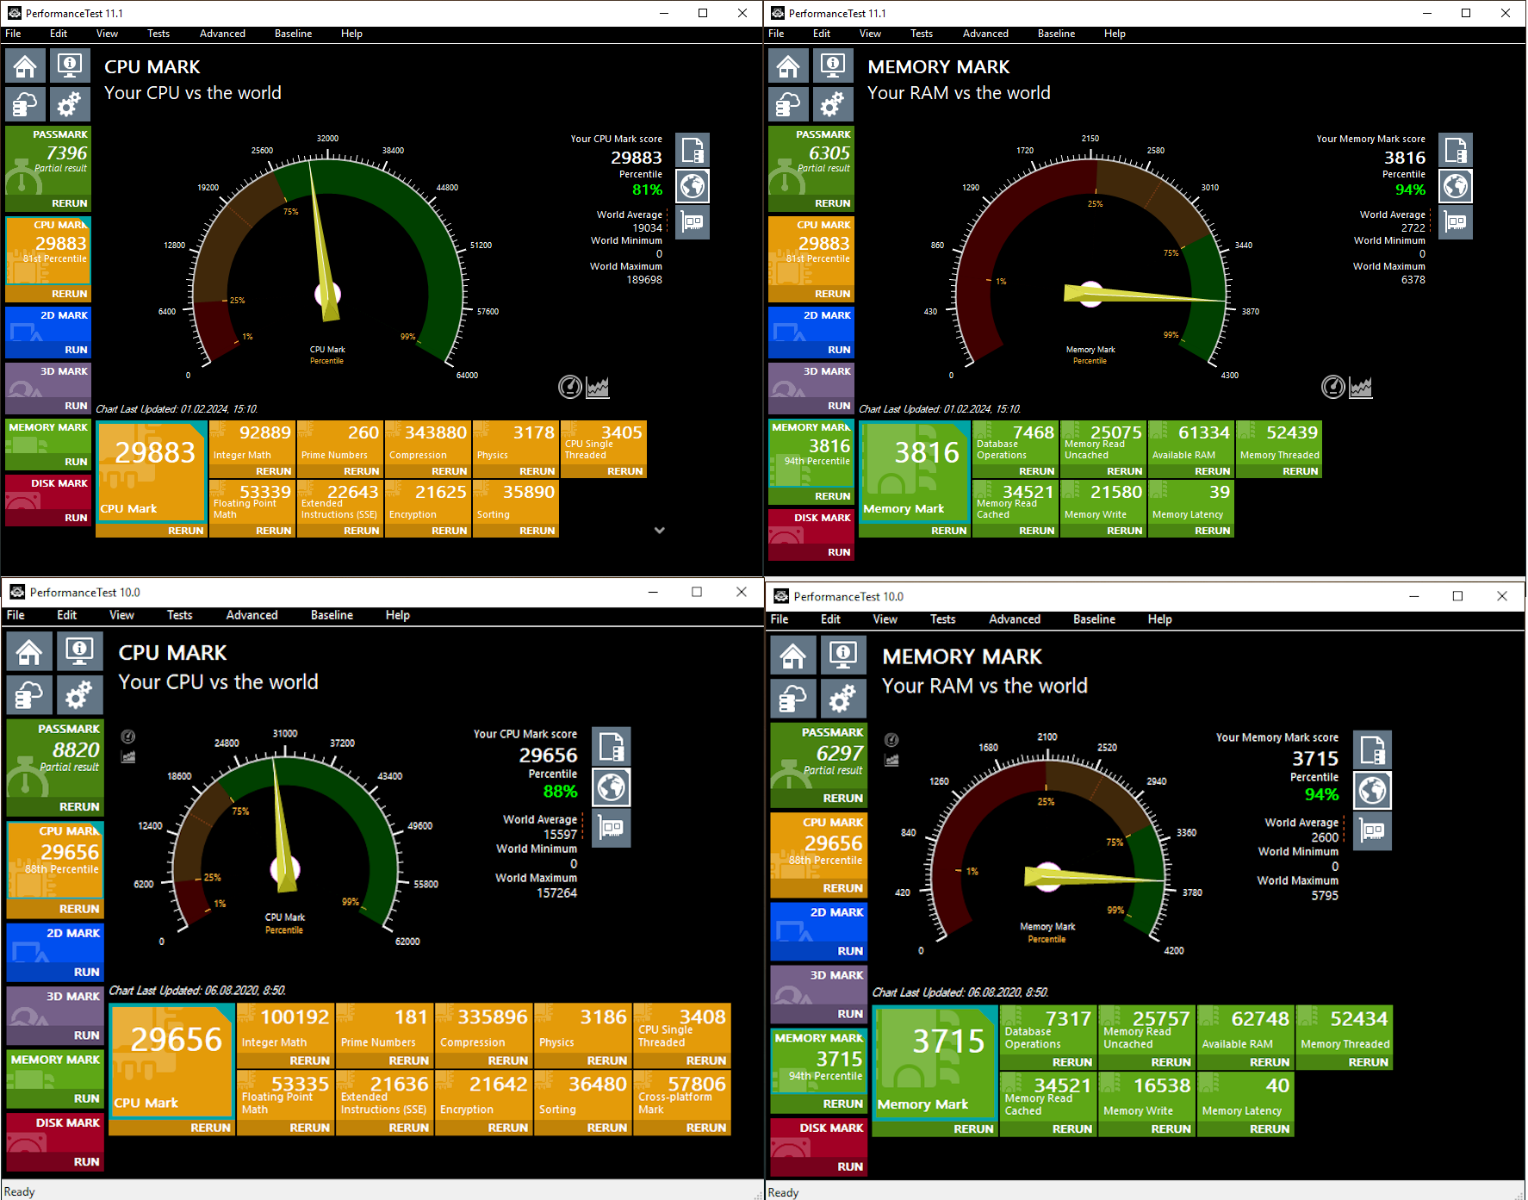Expand chevron below tiles in 11.1 CPU Mark window
Image resolution: width=1528 pixels, height=1200 pixels.
(659, 530)
